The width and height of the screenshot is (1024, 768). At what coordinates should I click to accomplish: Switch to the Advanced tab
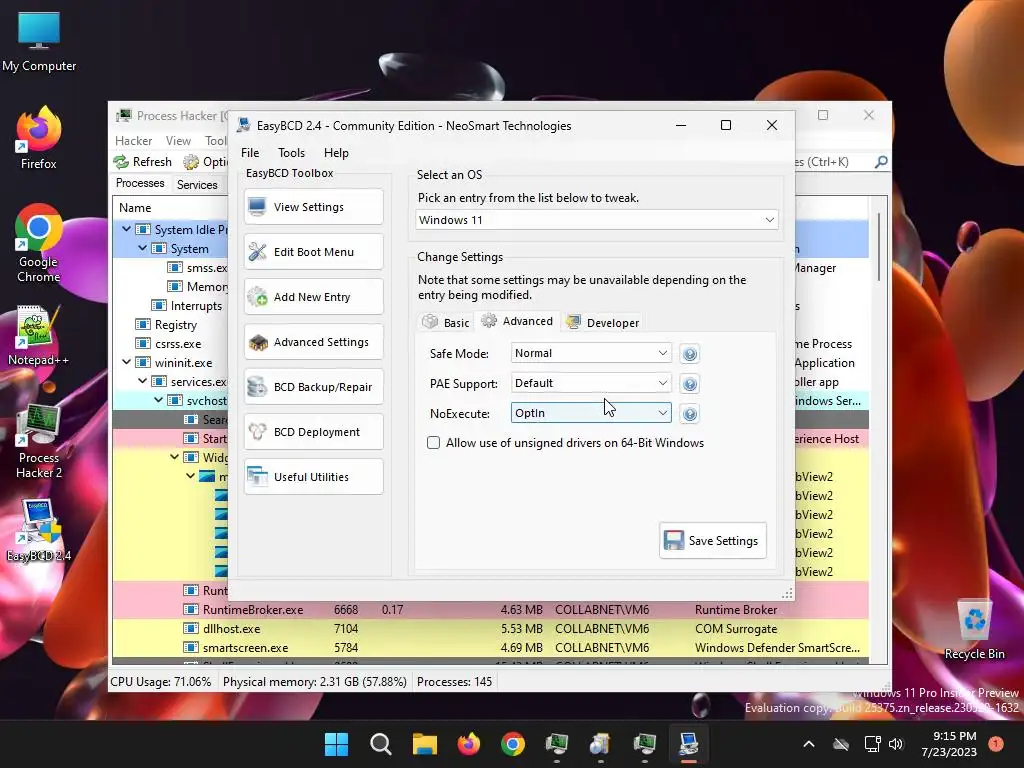pyautogui.click(x=518, y=321)
